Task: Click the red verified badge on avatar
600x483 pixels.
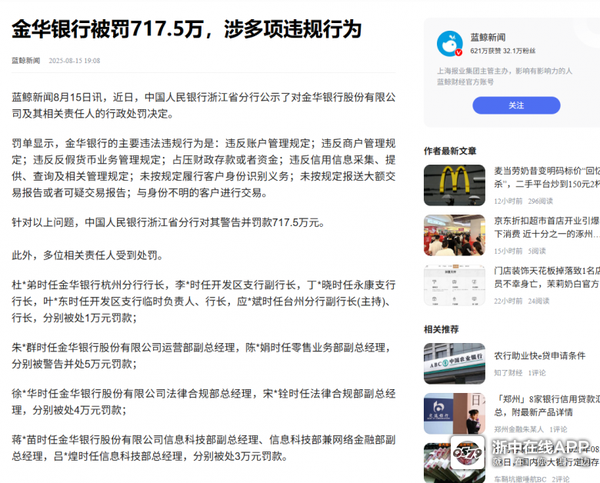Action: click(x=458, y=52)
